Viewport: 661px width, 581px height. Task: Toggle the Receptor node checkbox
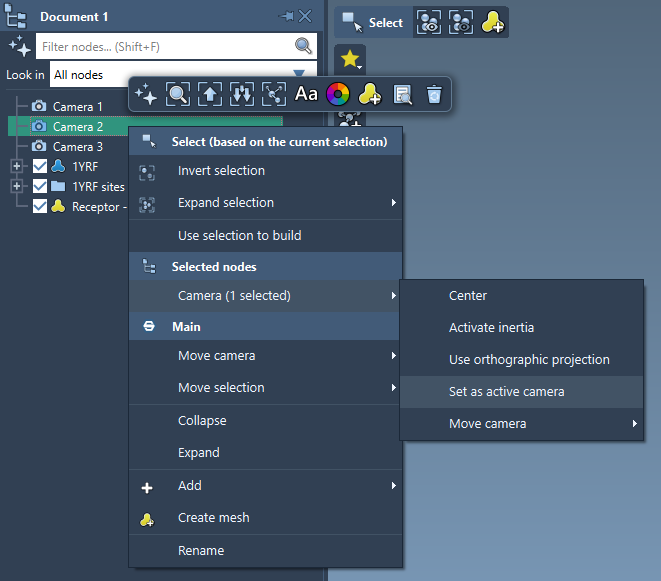coord(40,207)
